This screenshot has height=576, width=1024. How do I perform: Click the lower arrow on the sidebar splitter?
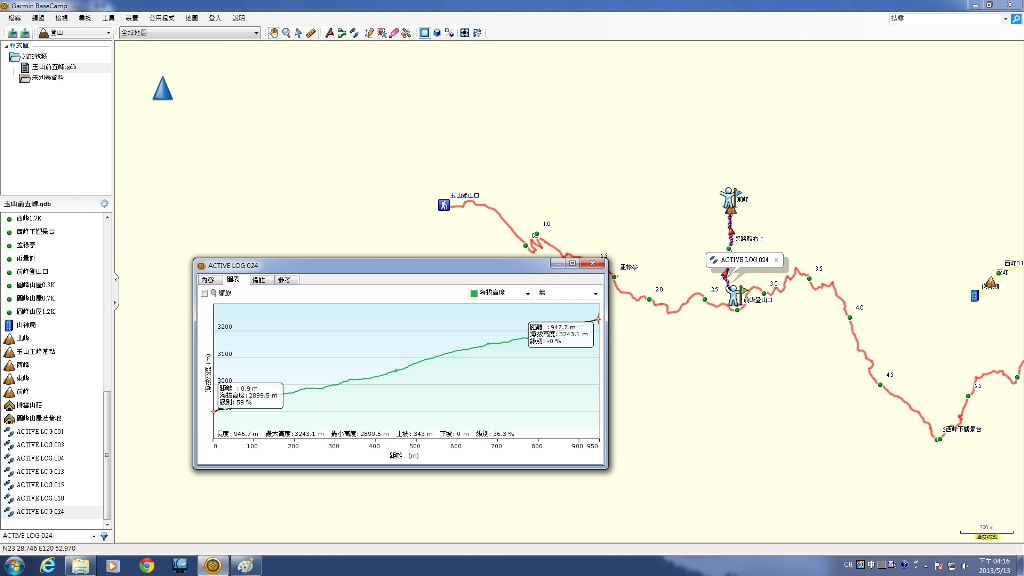116,303
